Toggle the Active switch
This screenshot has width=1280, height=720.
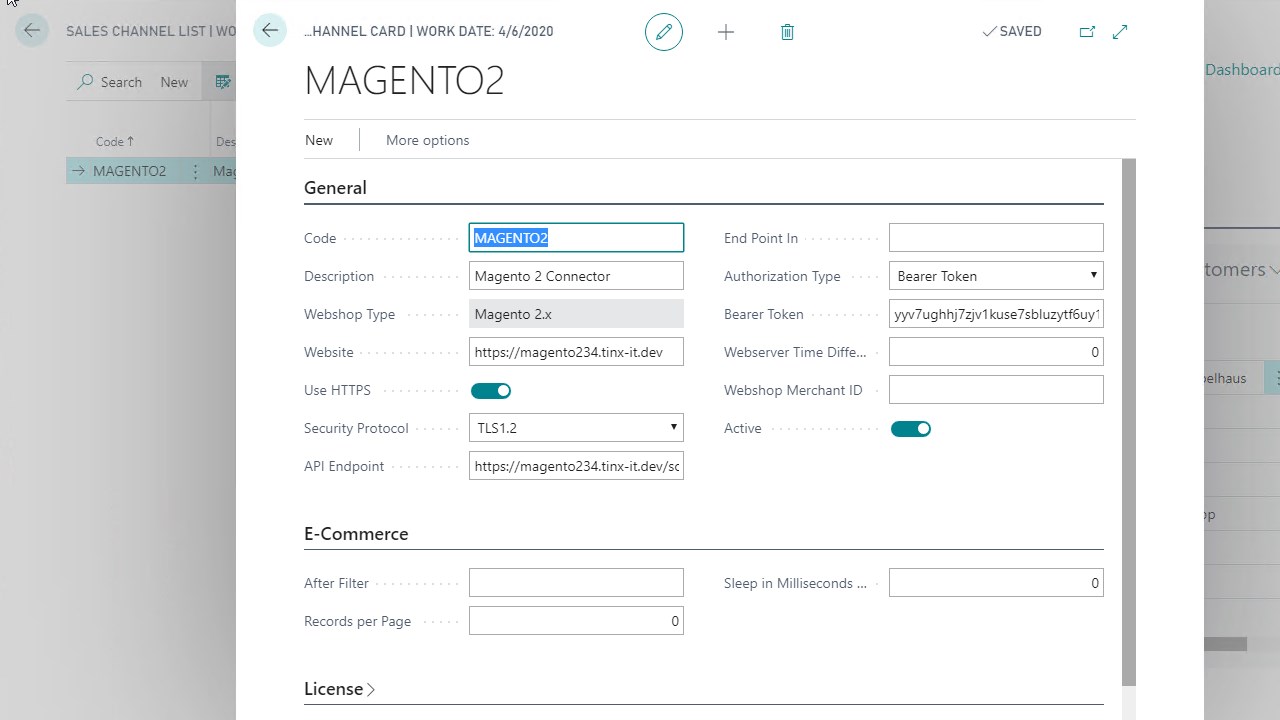pos(911,428)
